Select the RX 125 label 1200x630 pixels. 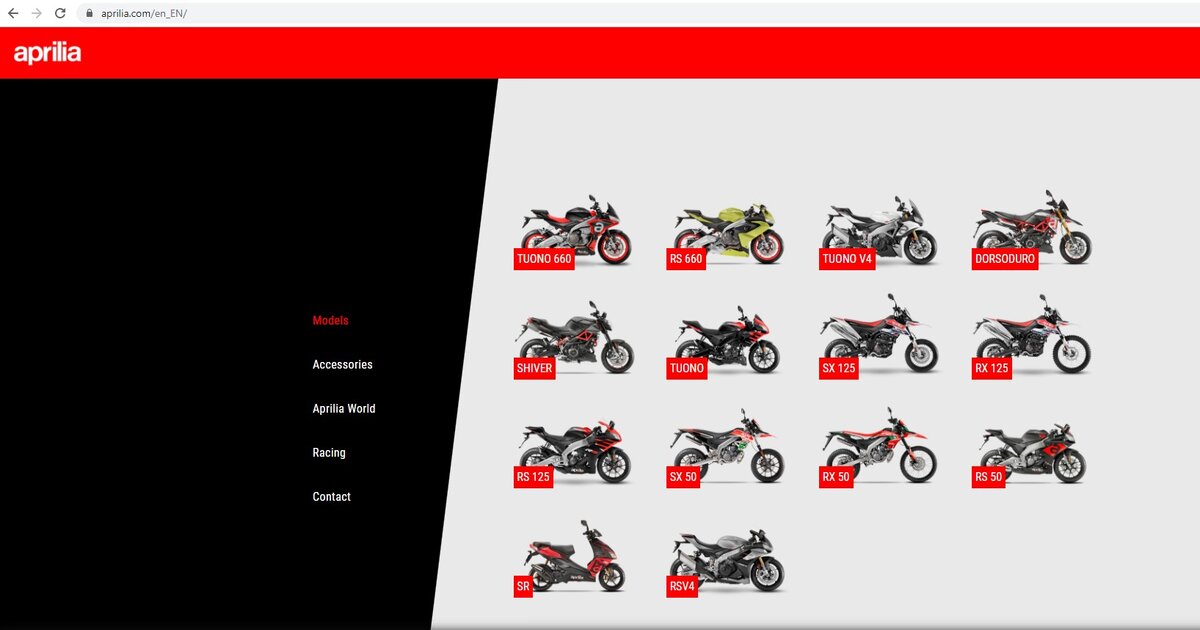click(992, 368)
